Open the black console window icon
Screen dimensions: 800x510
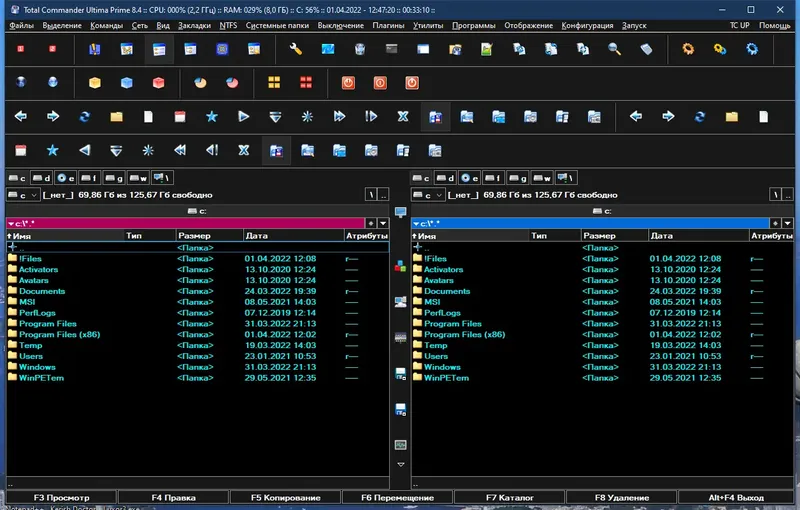391,49
